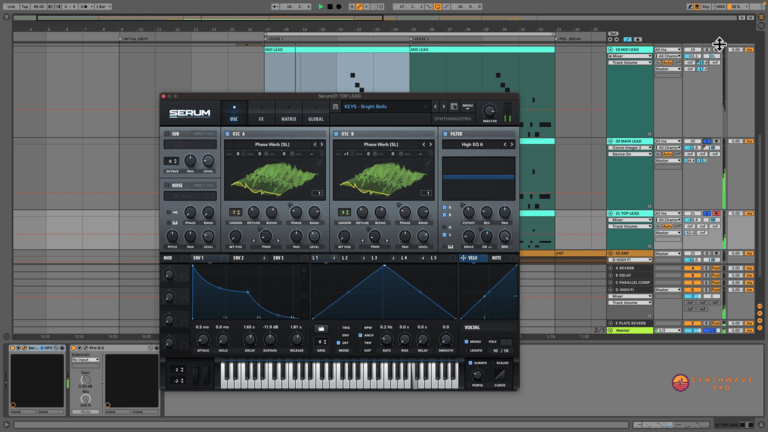Screen dimensions: 768x432
Task: Enable the SUB oscillator
Action: (x=167, y=134)
